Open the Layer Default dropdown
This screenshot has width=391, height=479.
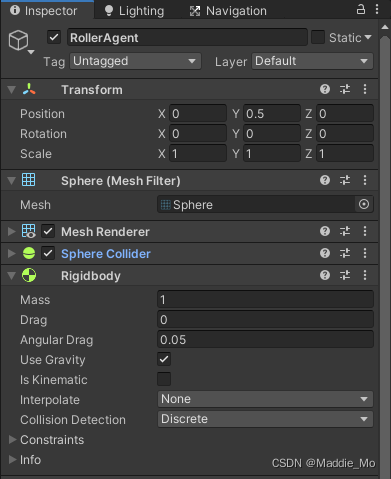[x=312, y=61]
